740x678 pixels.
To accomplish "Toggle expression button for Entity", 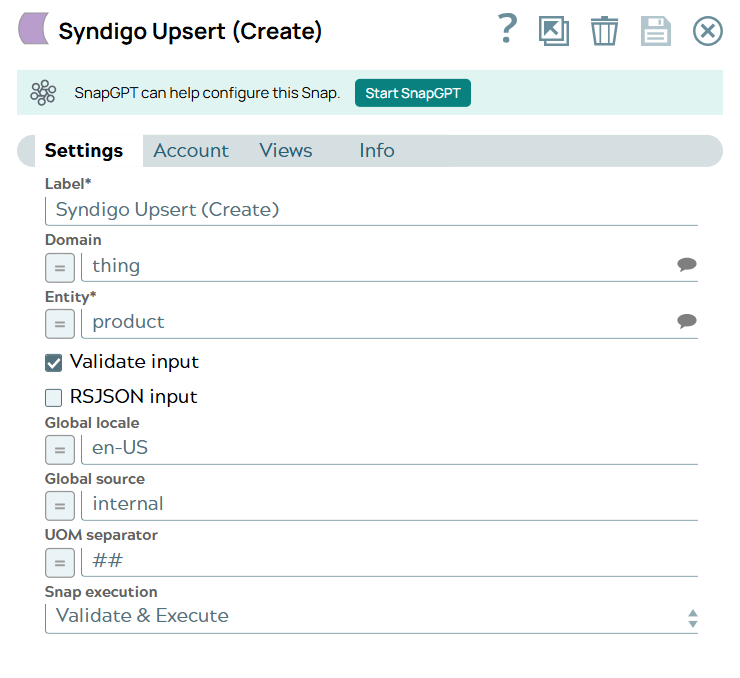I will coord(60,323).
